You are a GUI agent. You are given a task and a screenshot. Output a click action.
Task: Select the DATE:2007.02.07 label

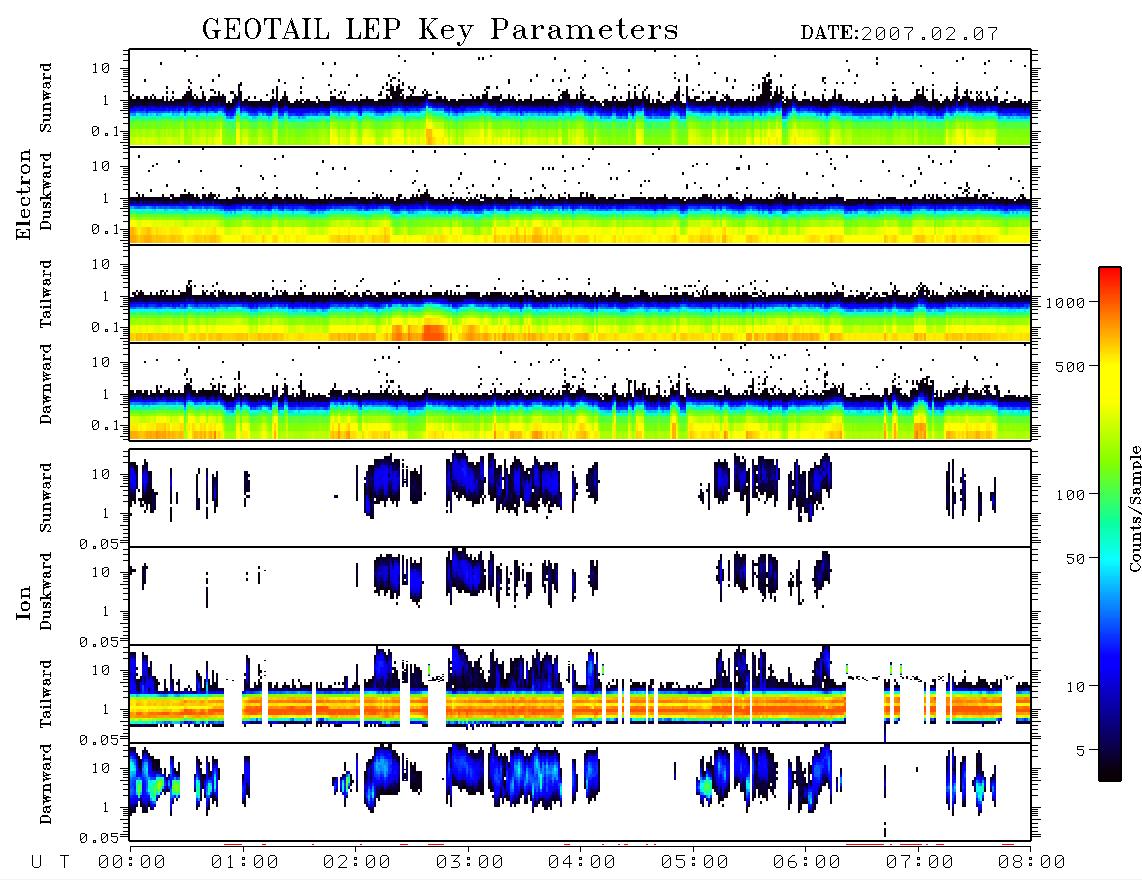point(899,34)
